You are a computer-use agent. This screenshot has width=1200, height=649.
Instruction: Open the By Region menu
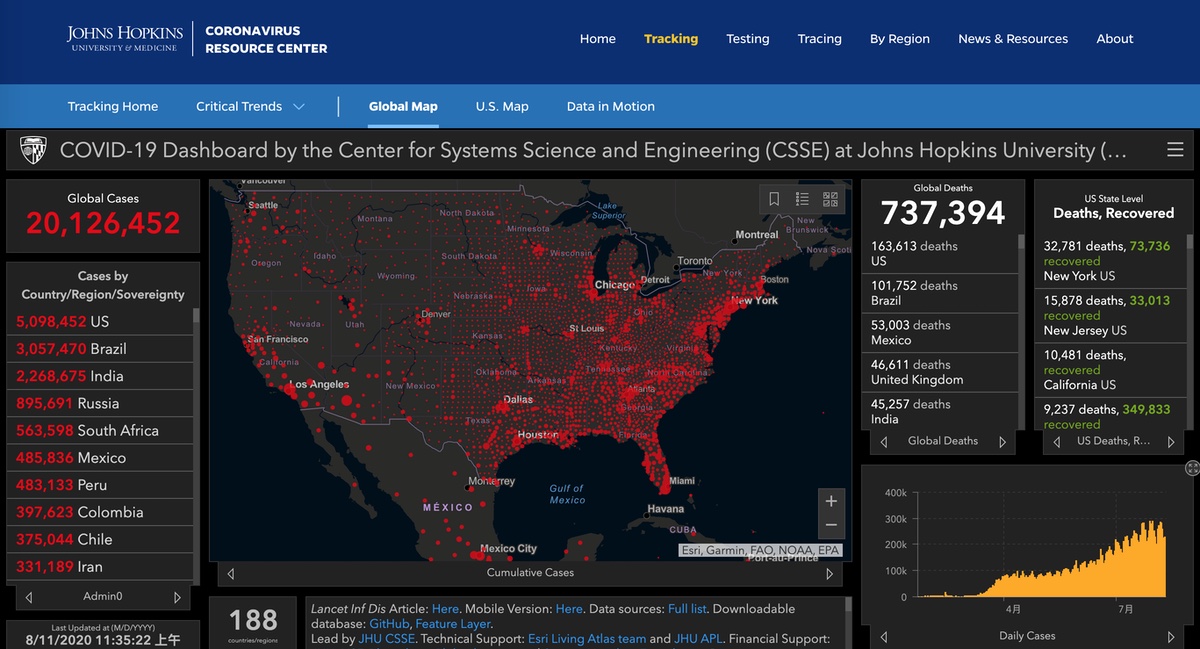click(900, 39)
